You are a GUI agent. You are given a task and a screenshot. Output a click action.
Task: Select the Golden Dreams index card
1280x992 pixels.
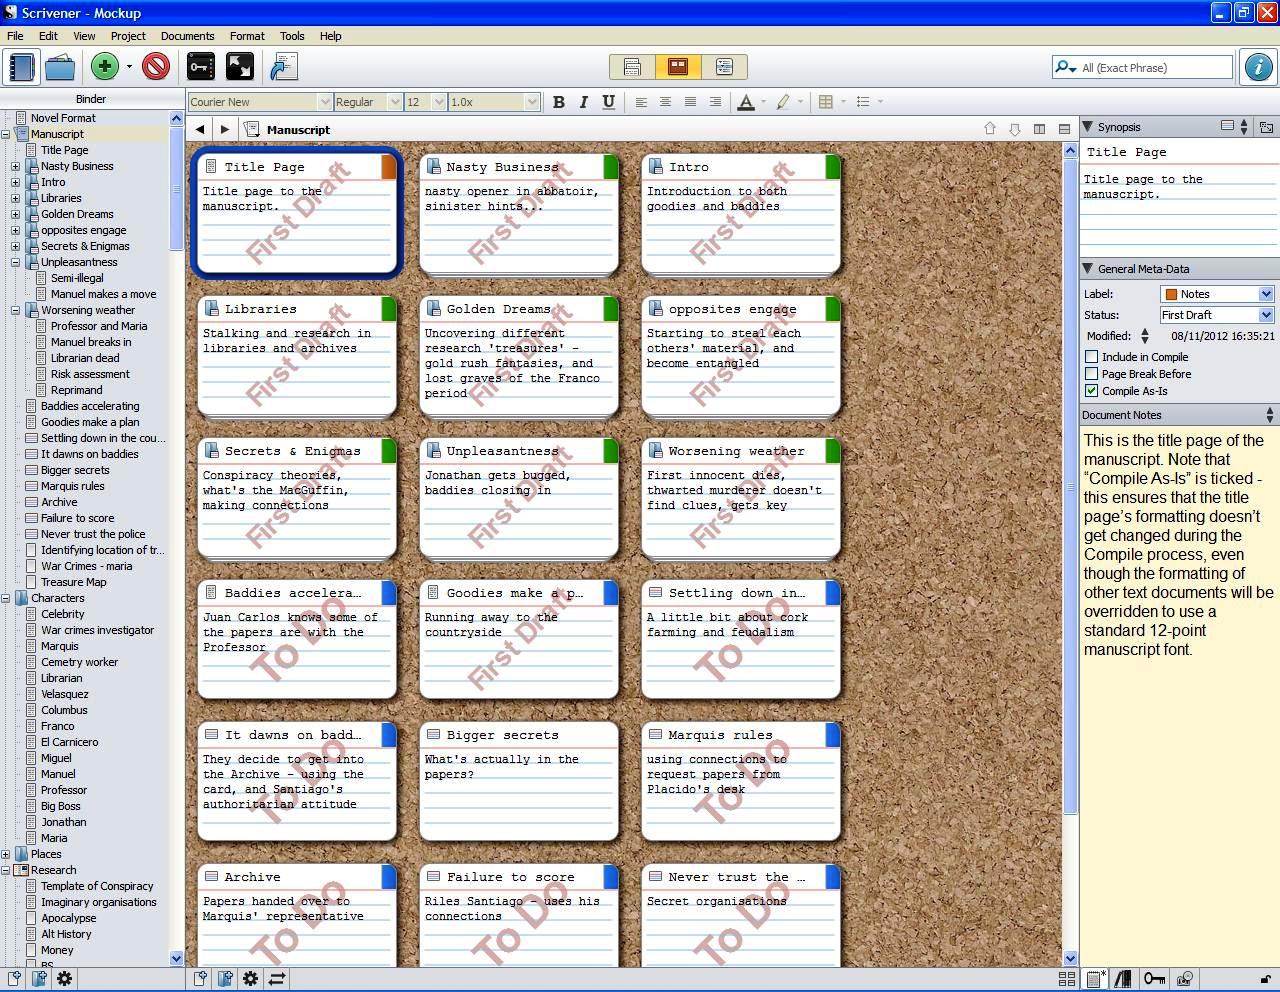tap(519, 356)
